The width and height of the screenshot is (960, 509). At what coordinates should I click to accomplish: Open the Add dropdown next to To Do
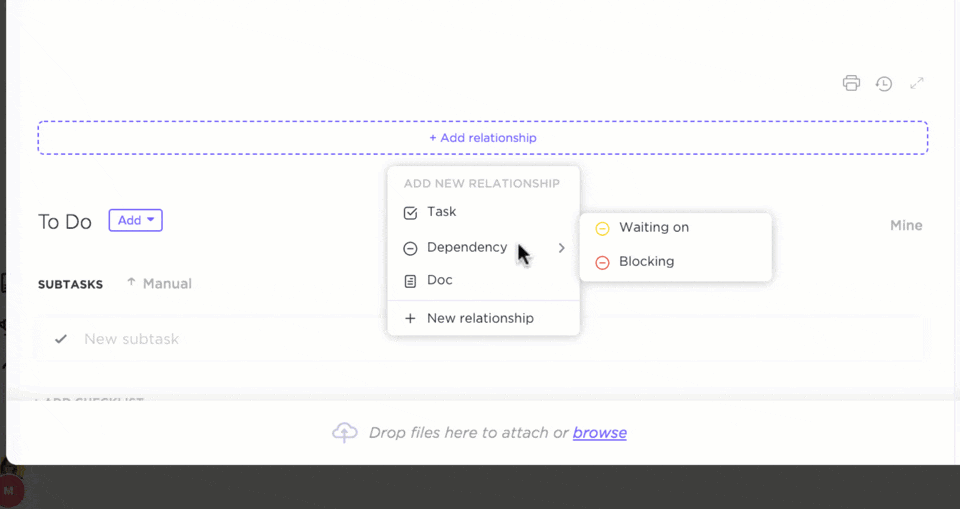(x=136, y=221)
